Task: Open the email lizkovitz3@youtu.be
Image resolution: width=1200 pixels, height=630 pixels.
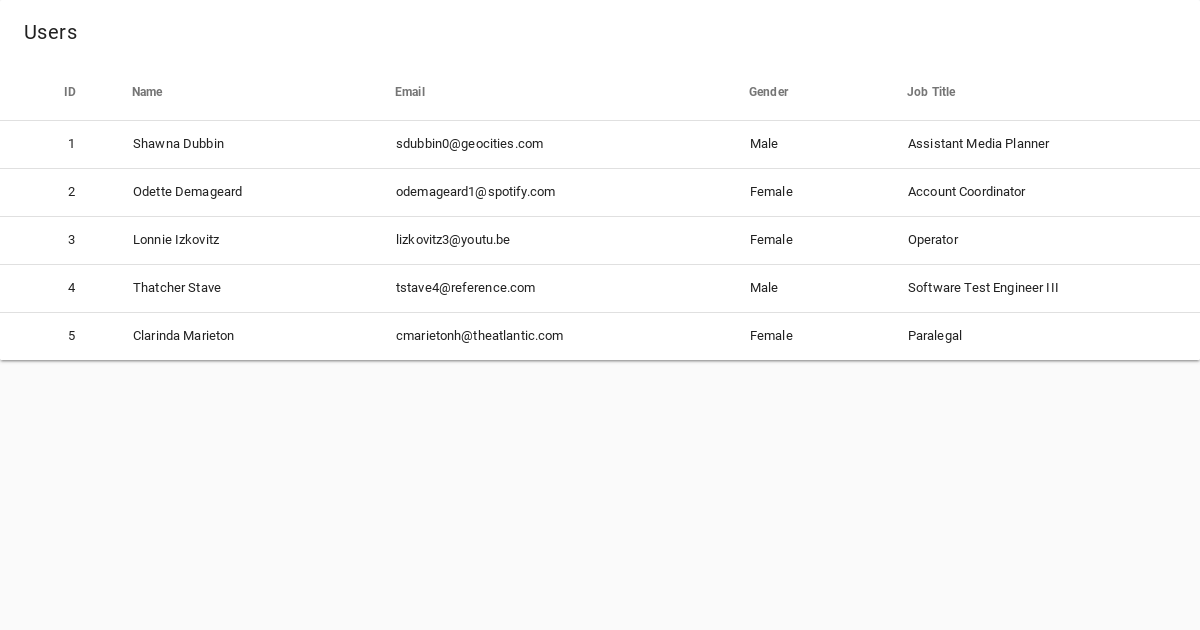Action: click(453, 240)
